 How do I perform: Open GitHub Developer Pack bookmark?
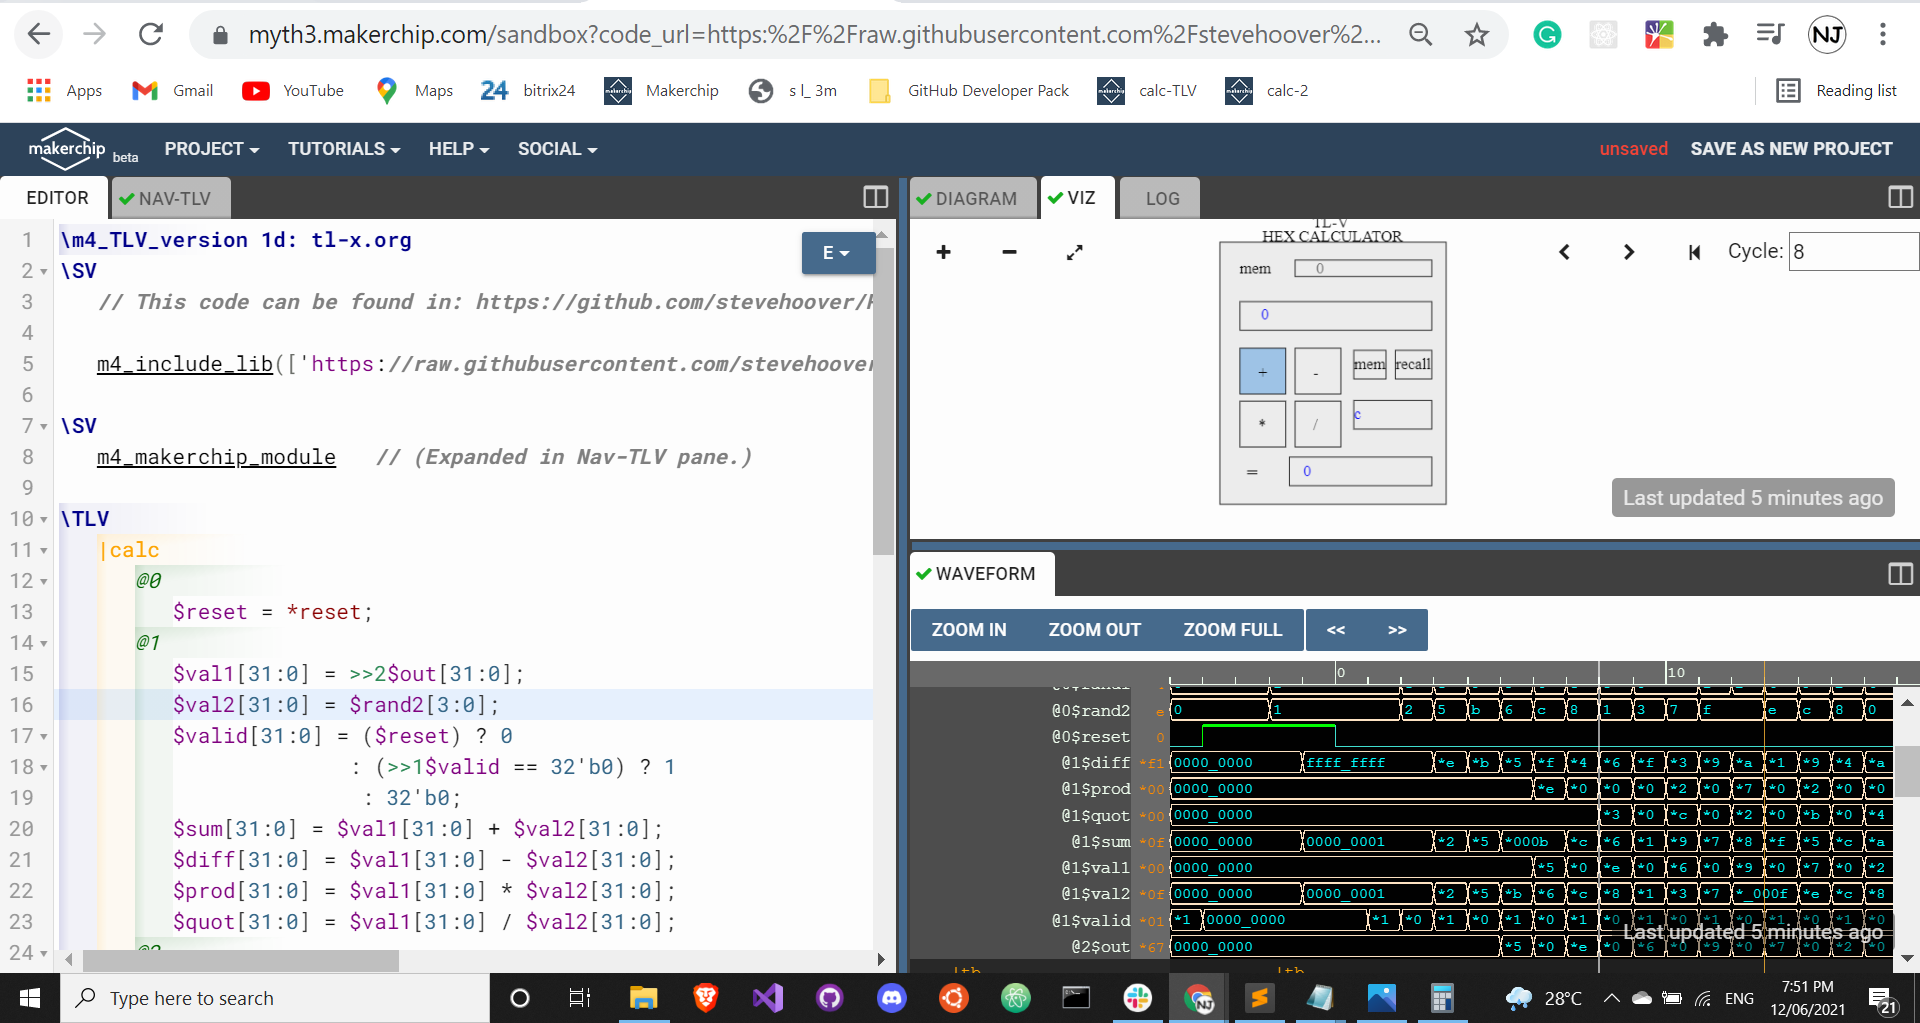click(969, 90)
